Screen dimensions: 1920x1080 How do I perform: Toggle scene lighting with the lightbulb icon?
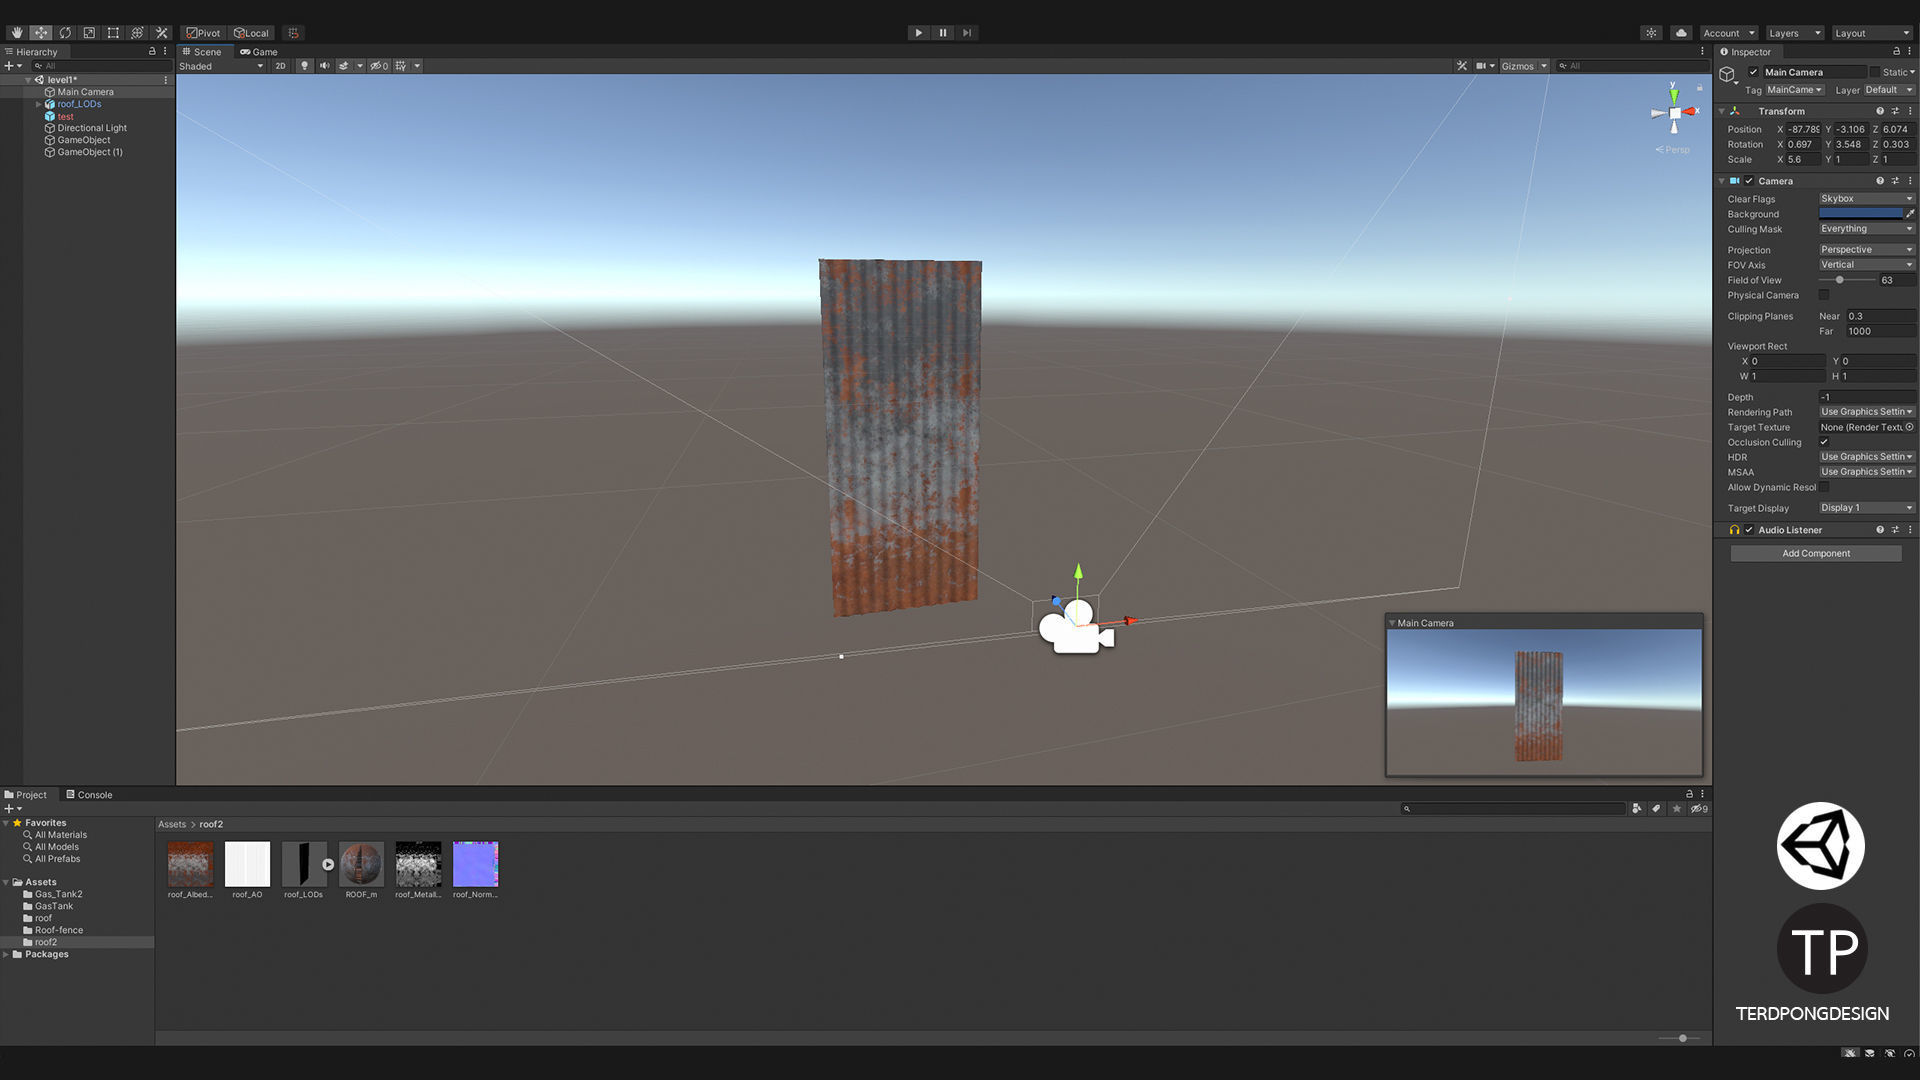[x=305, y=66]
